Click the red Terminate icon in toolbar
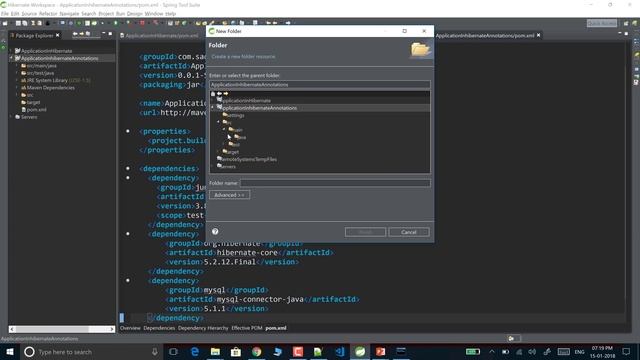 click(x=142, y=23)
